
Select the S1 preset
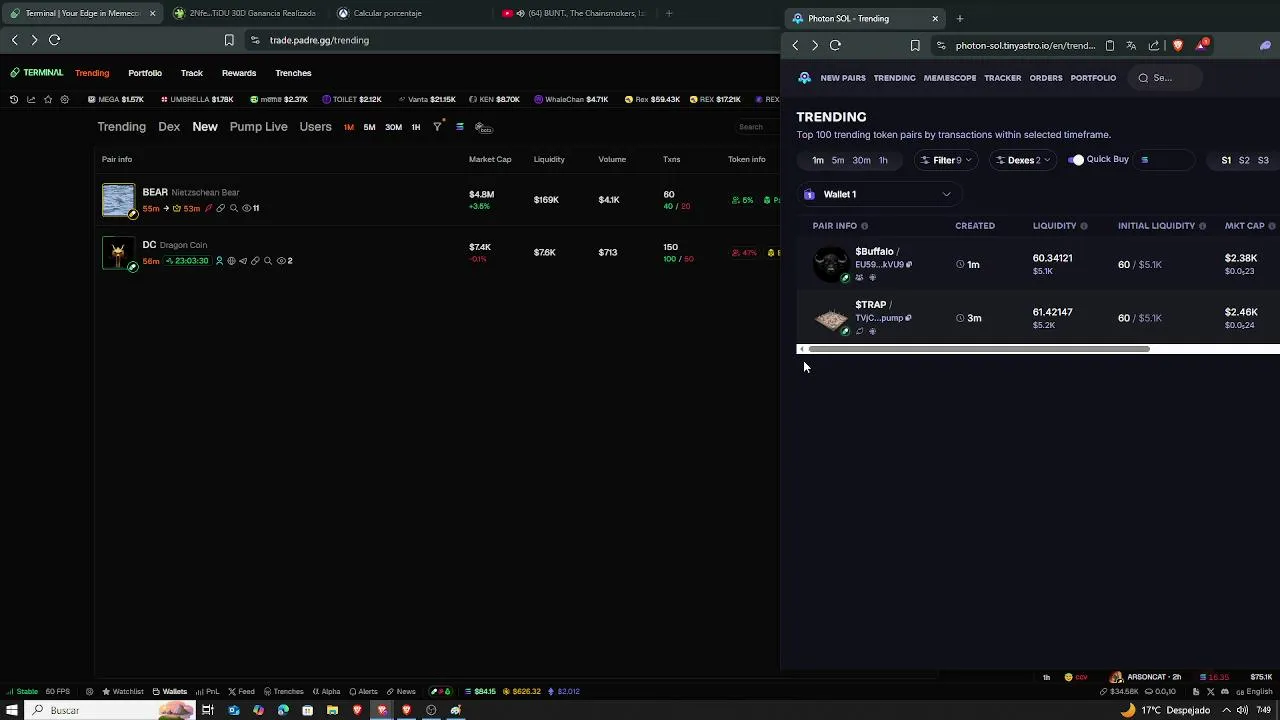pos(1226,160)
